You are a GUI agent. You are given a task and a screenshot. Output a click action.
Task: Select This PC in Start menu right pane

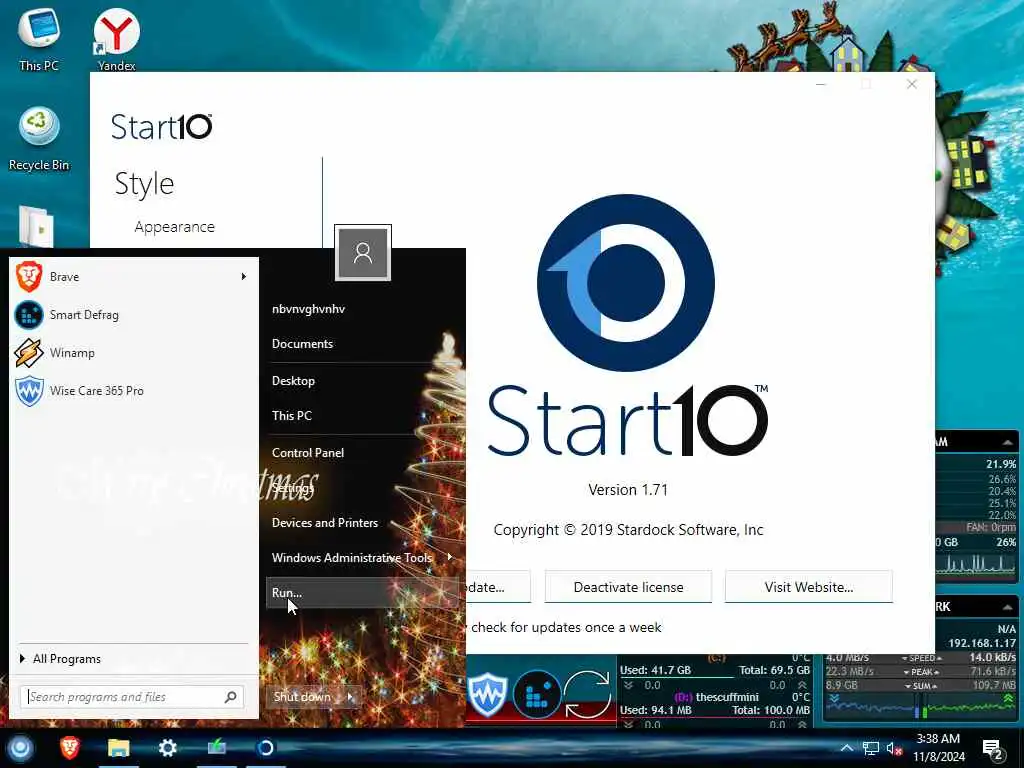point(292,415)
